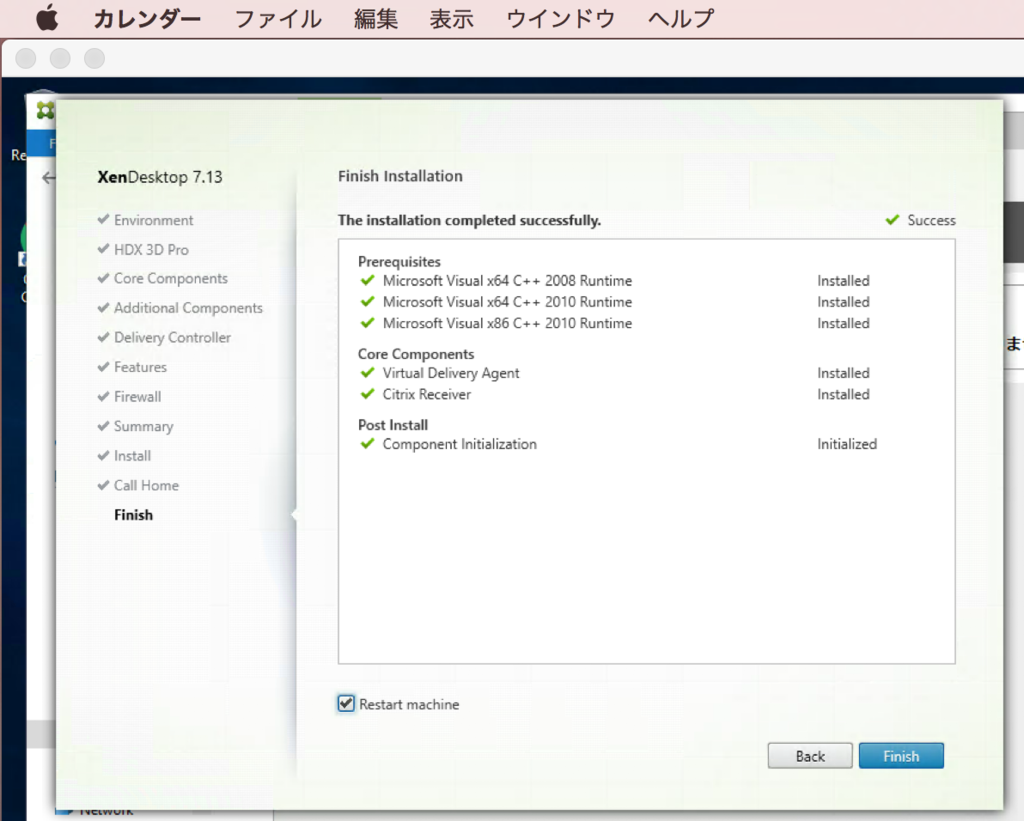Click 'Component Initialization' text
This screenshot has height=821, width=1024.
[x=460, y=444]
